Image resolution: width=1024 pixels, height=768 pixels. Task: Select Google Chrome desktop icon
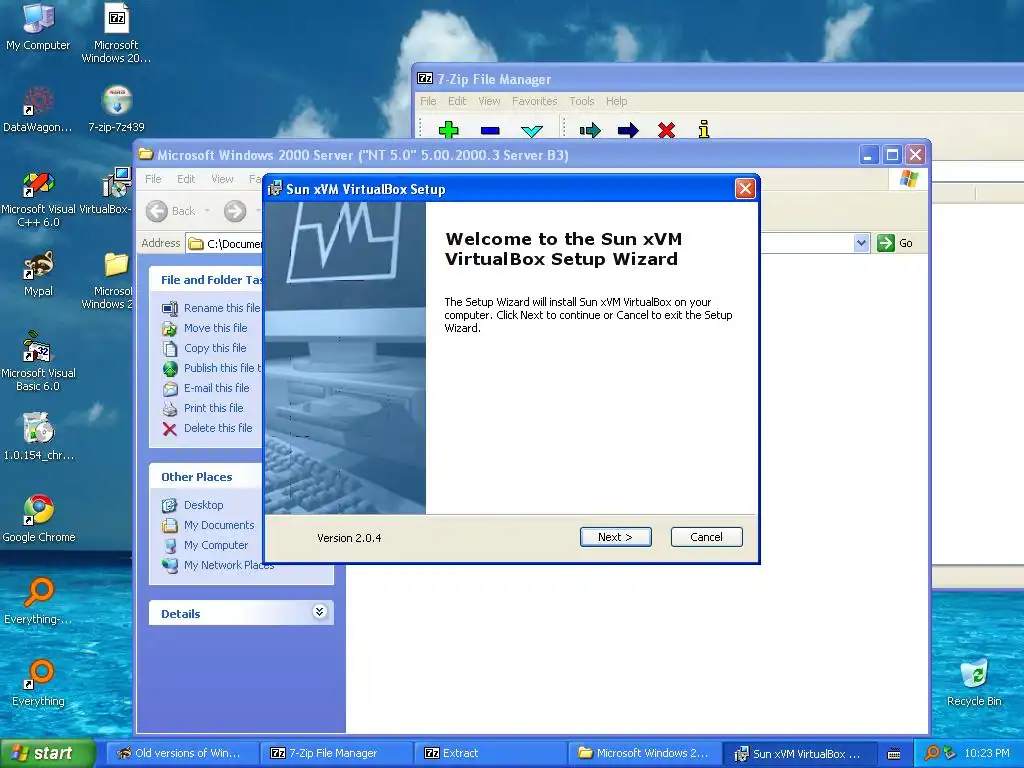coord(39,519)
